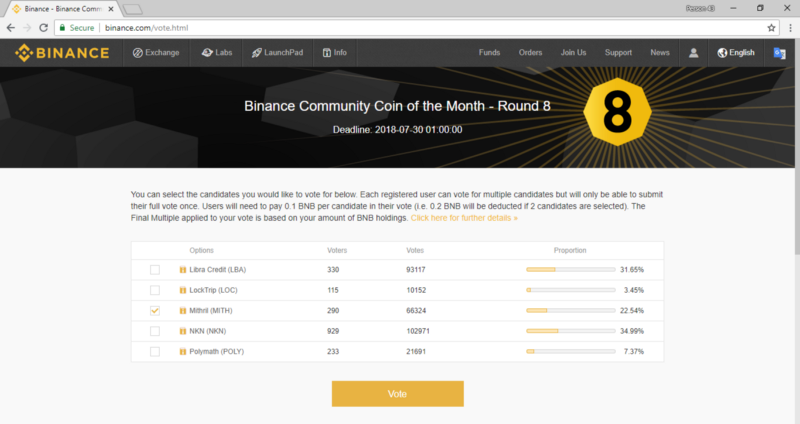
Task: Click the Libra Credit proportion bar
Action: (x=570, y=269)
